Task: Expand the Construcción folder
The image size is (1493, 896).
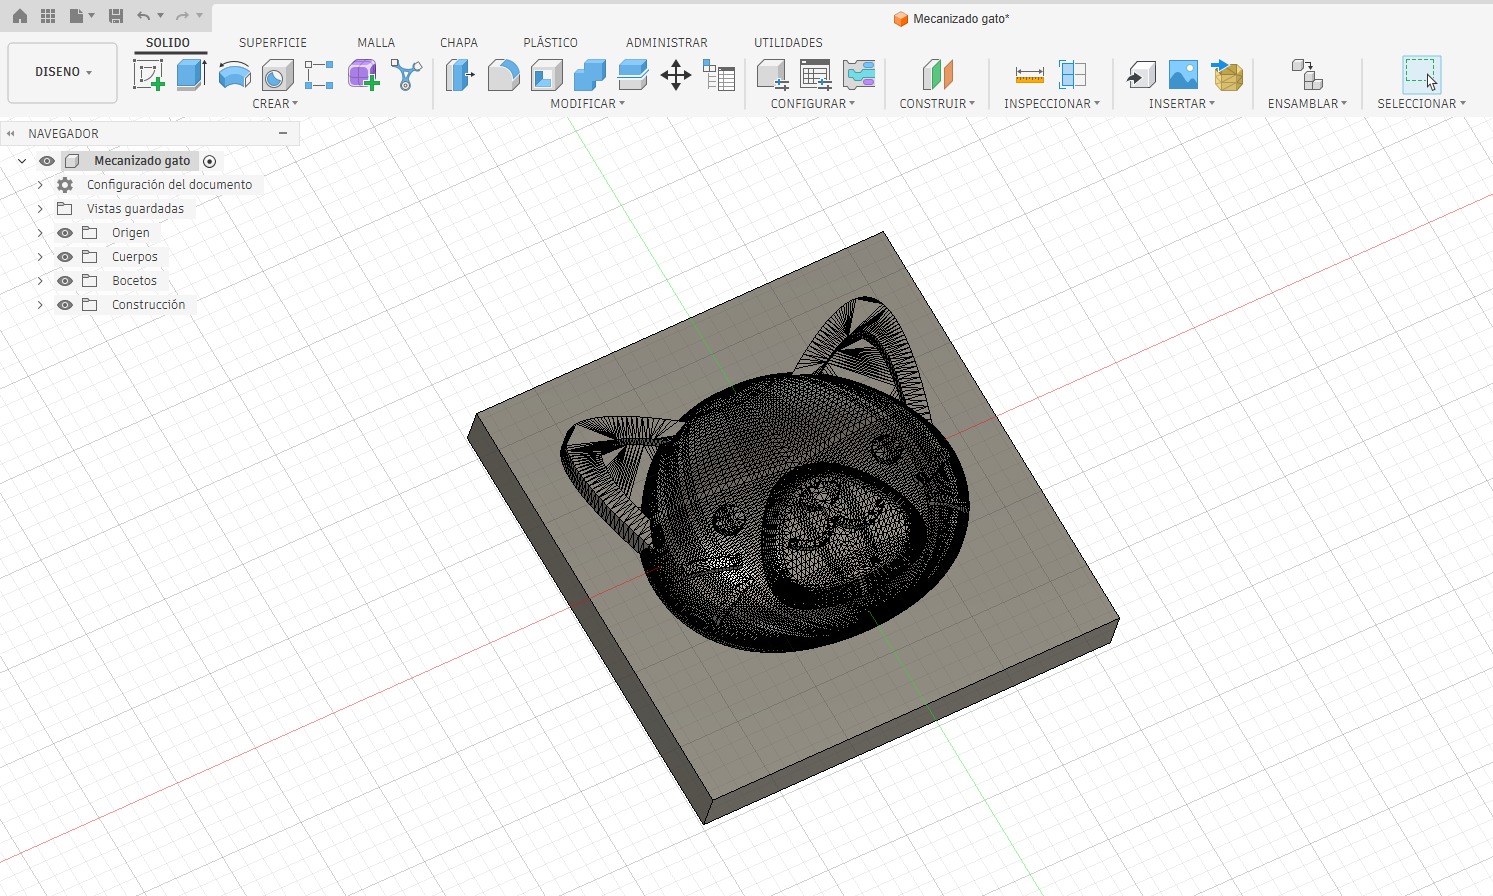Action: click(x=40, y=305)
